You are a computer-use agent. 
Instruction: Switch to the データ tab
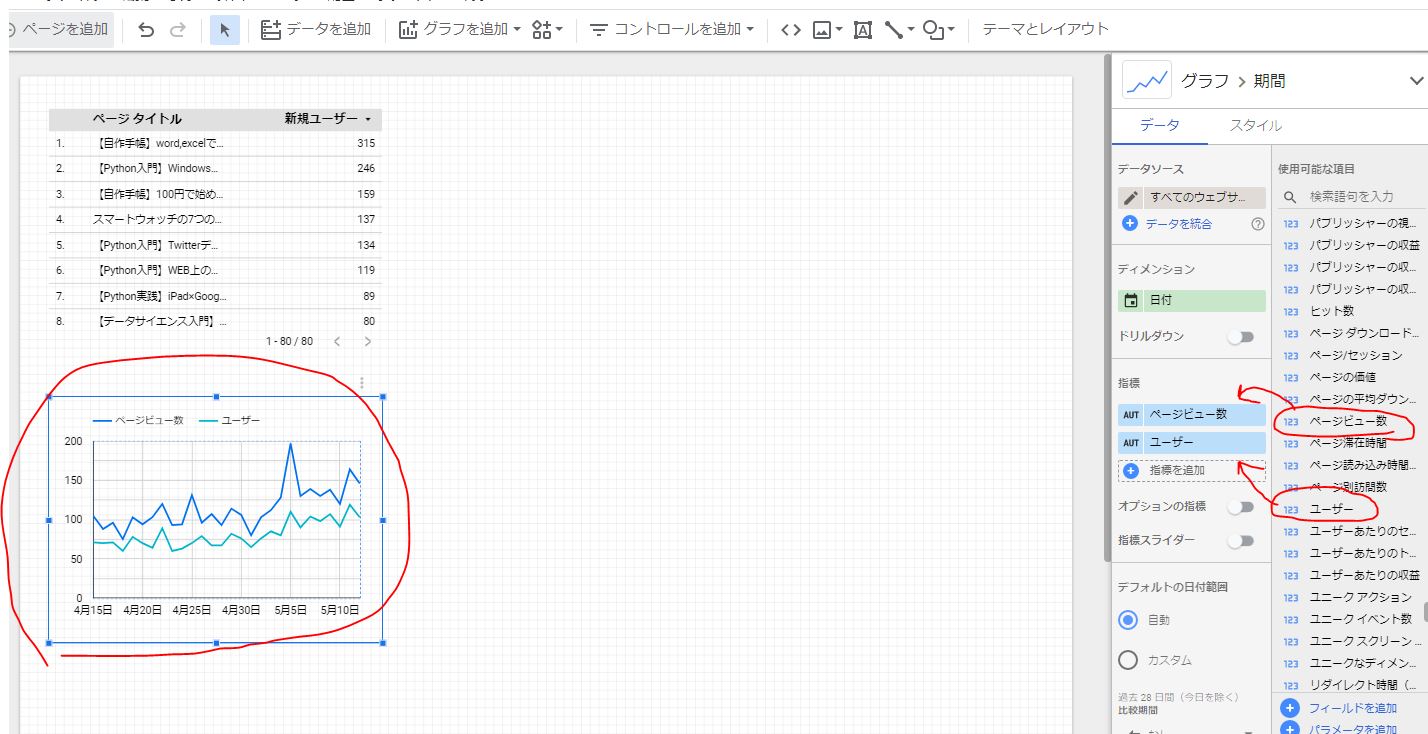point(1159,126)
